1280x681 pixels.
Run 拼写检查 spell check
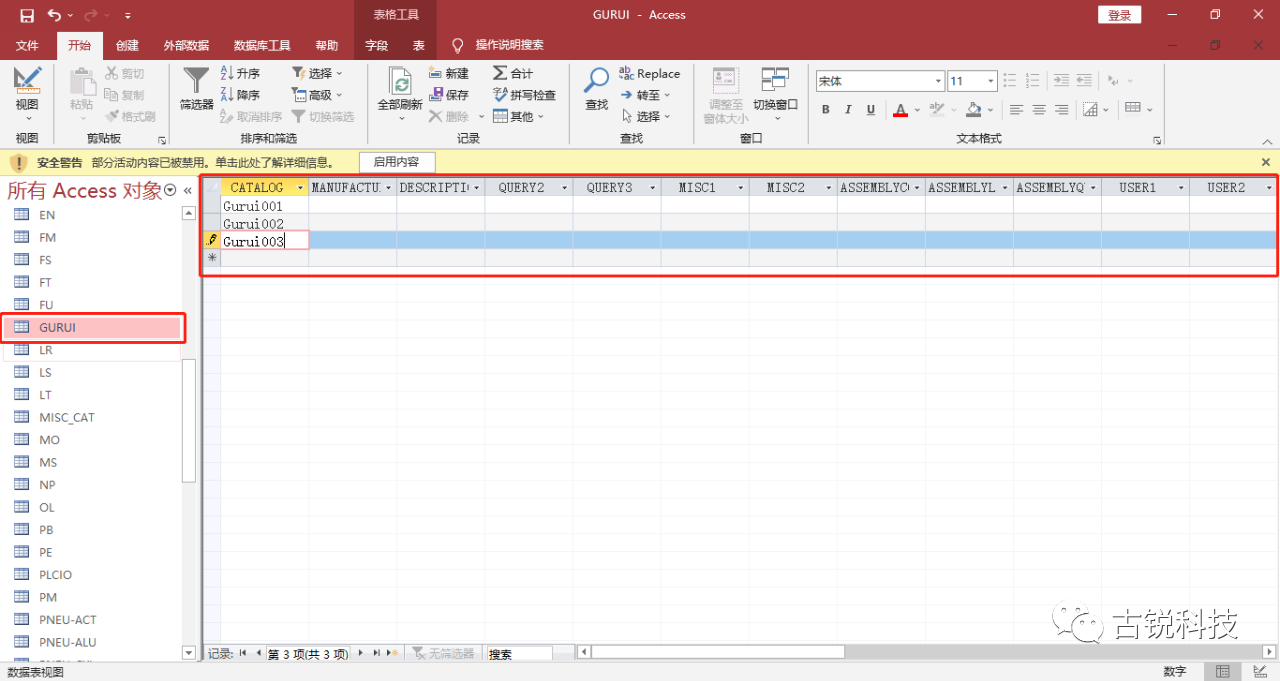(525, 95)
